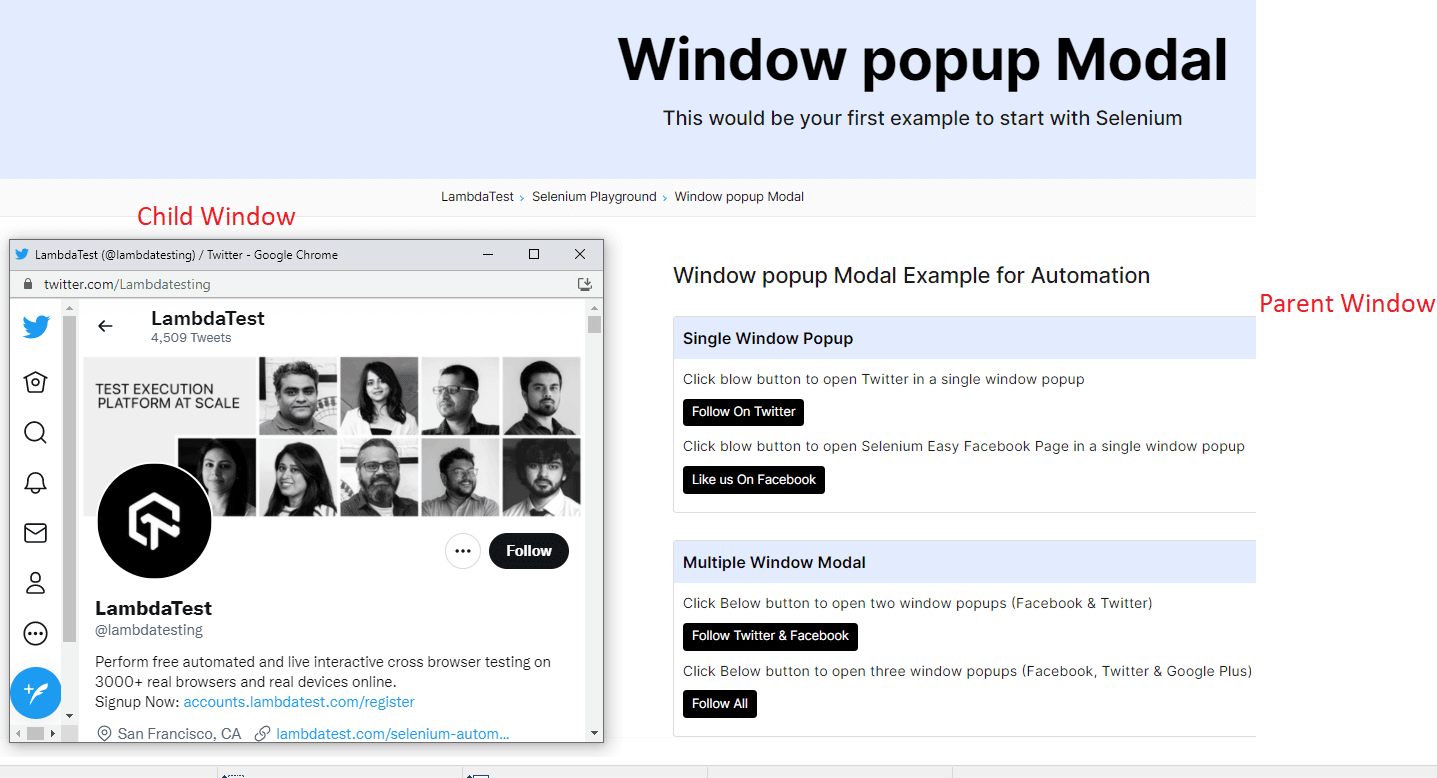Viewport: 1437px width, 778px height.
Task: Click the link icon beside the profile URL
Action: click(x=262, y=733)
